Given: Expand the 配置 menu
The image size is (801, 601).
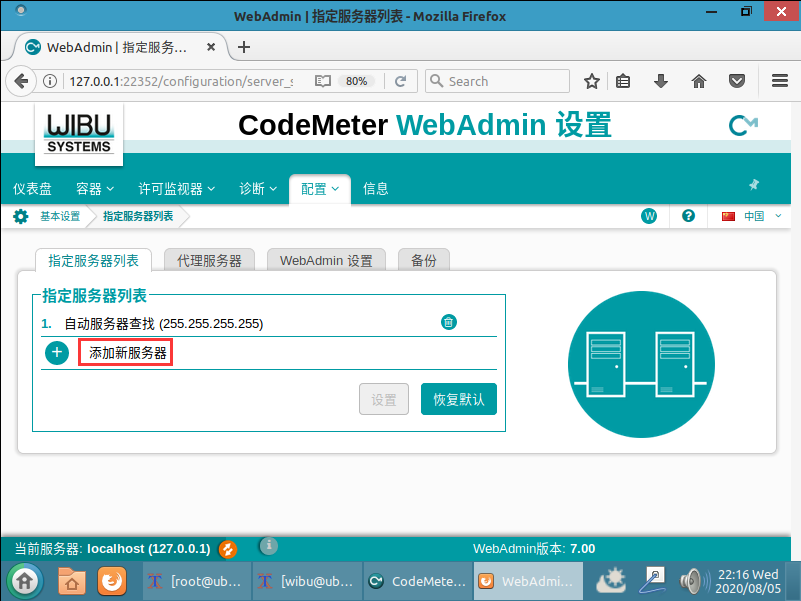Looking at the screenshot, I should (320, 189).
